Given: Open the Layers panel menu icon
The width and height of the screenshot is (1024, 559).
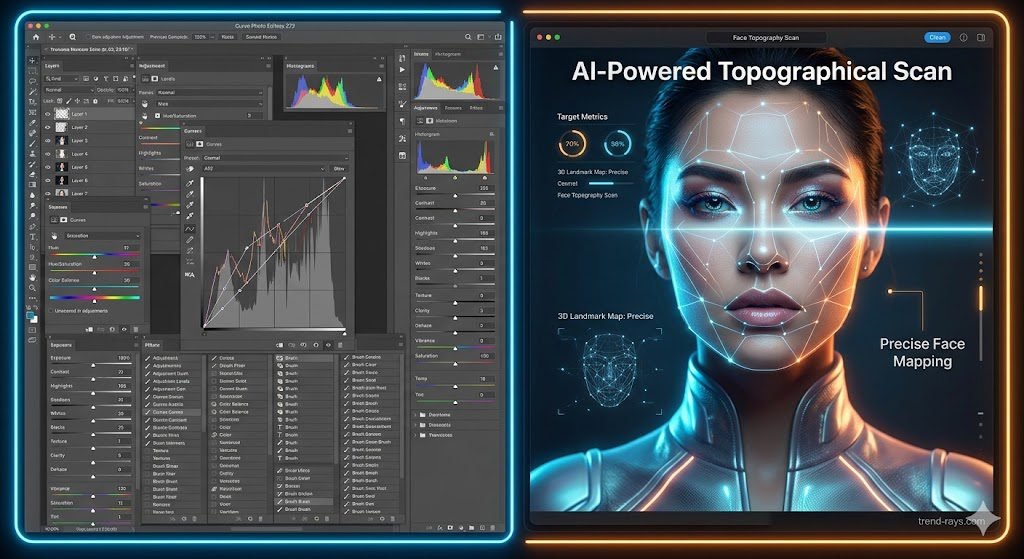Looking at the screenshot, I should click(131, 66).
